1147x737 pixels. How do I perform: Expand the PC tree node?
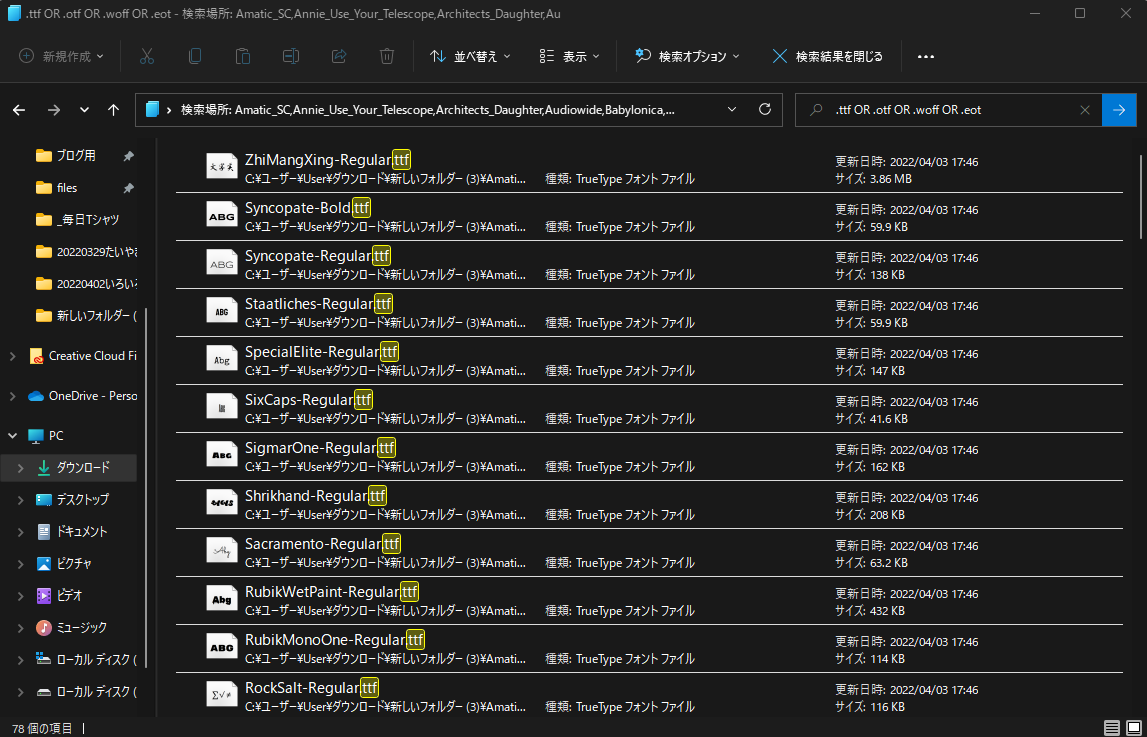point(13,436)
